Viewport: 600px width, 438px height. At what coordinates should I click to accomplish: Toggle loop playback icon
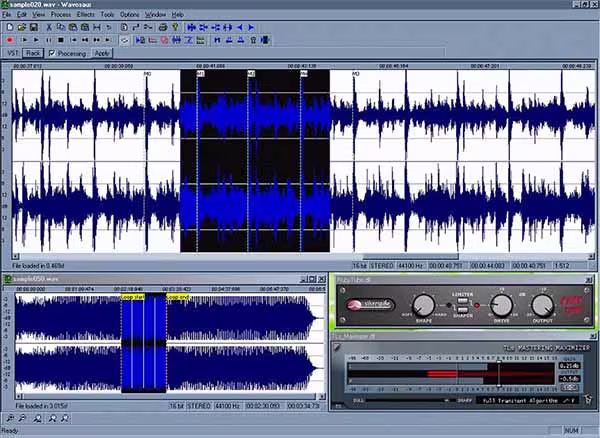coord(124,40)
